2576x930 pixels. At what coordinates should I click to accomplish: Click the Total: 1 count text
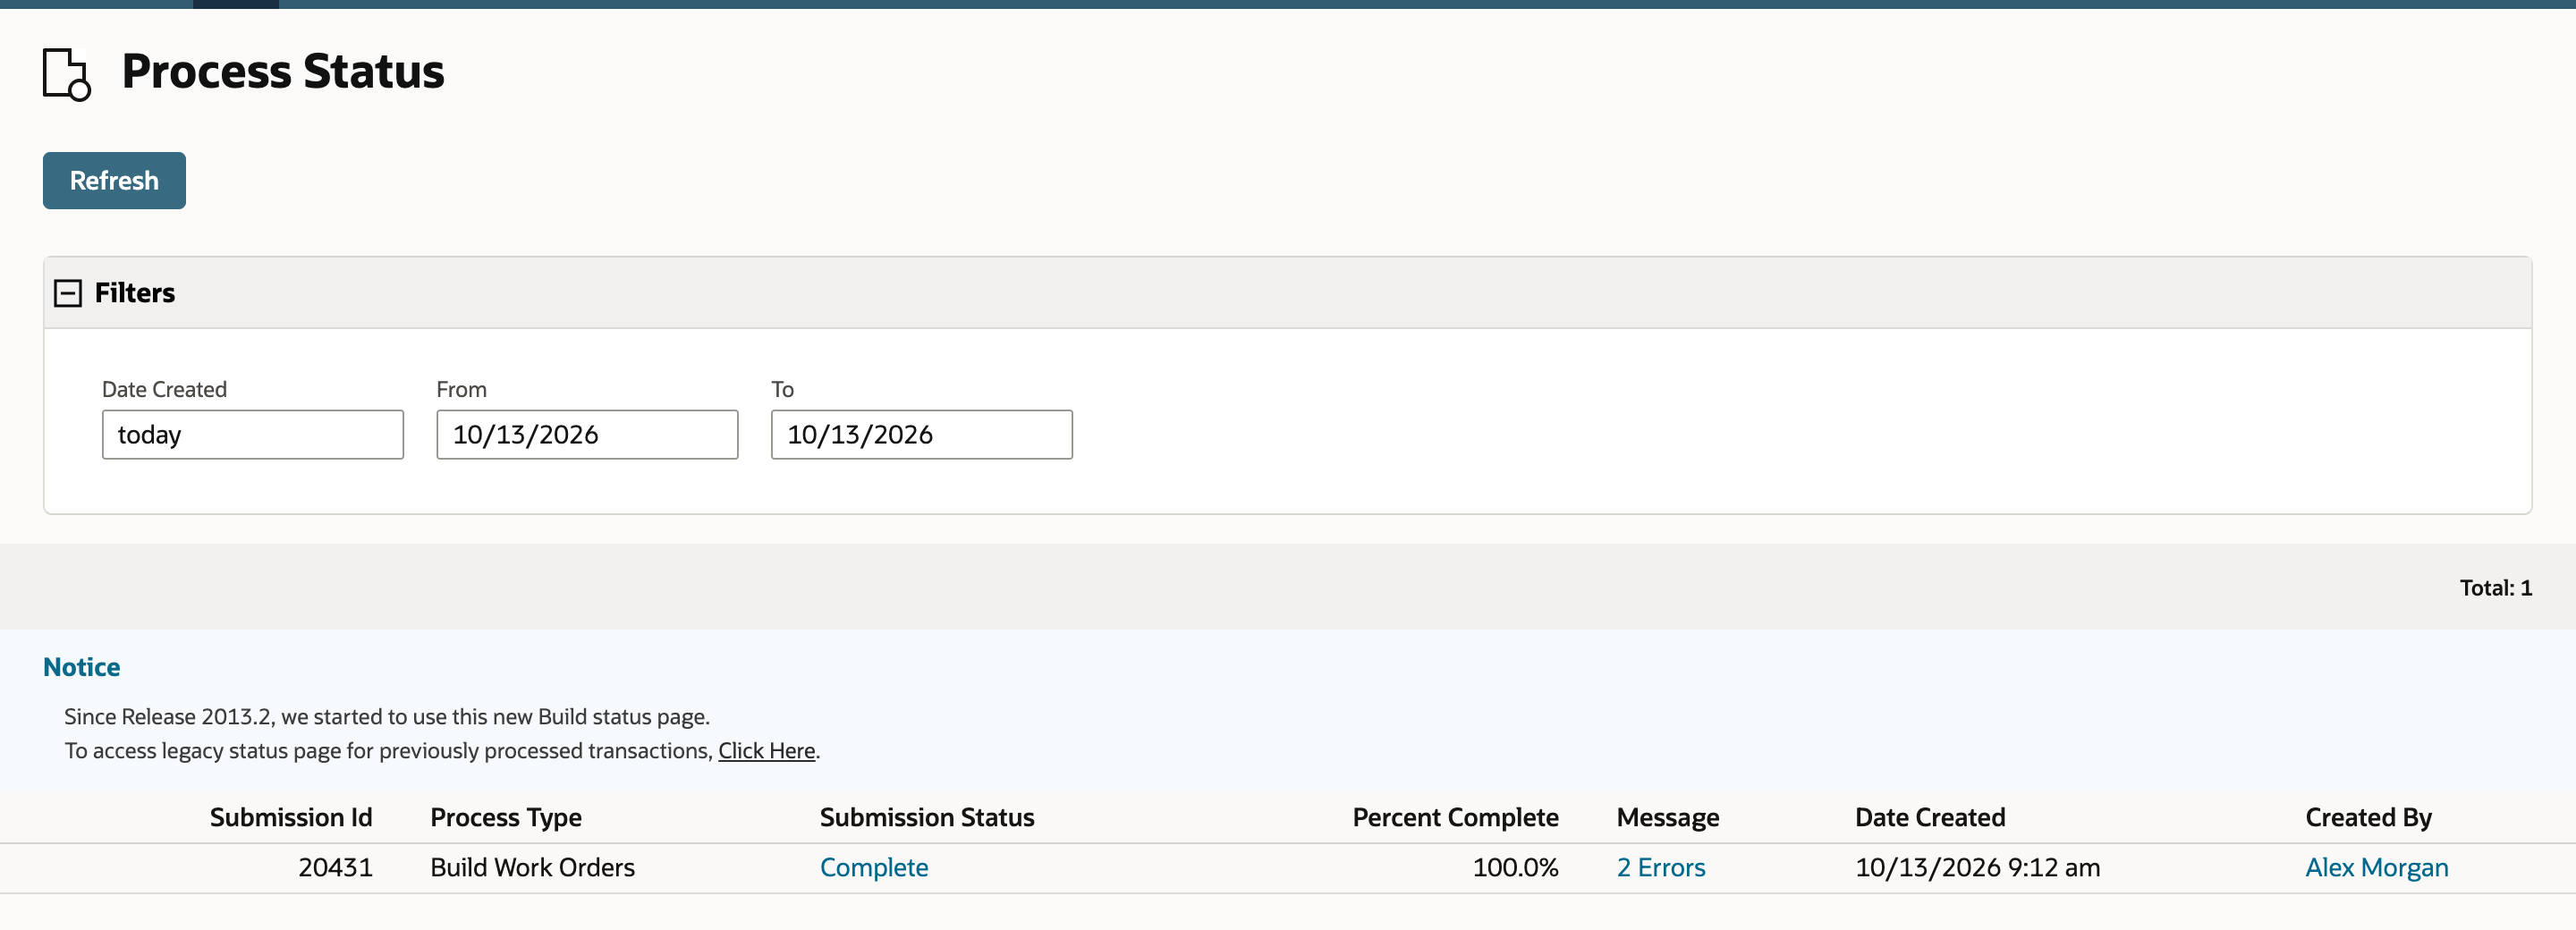click(x=2496, y=588)
